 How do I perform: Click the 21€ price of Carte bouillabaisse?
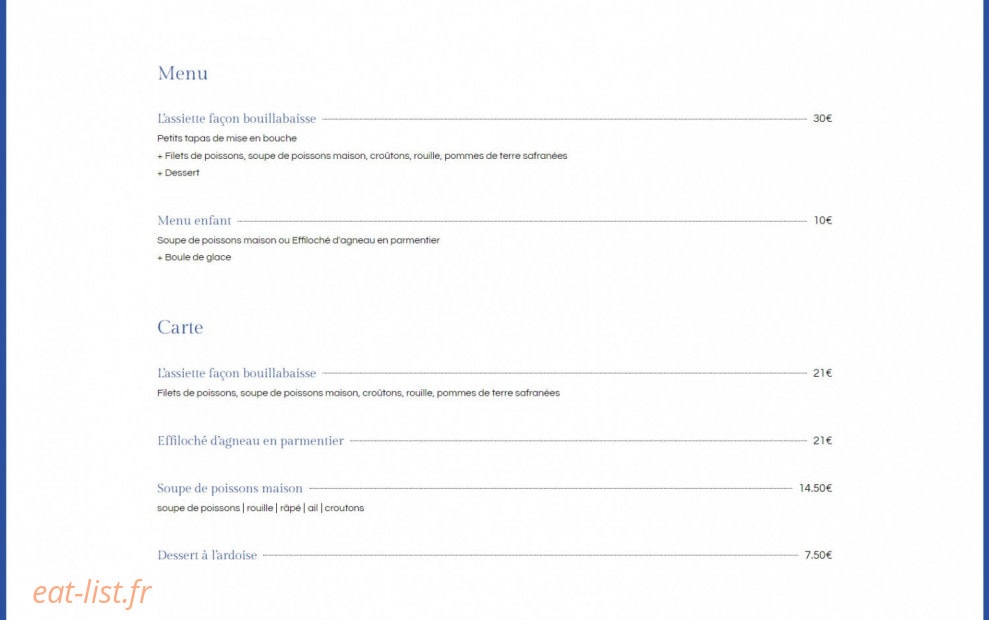point(822,373)
